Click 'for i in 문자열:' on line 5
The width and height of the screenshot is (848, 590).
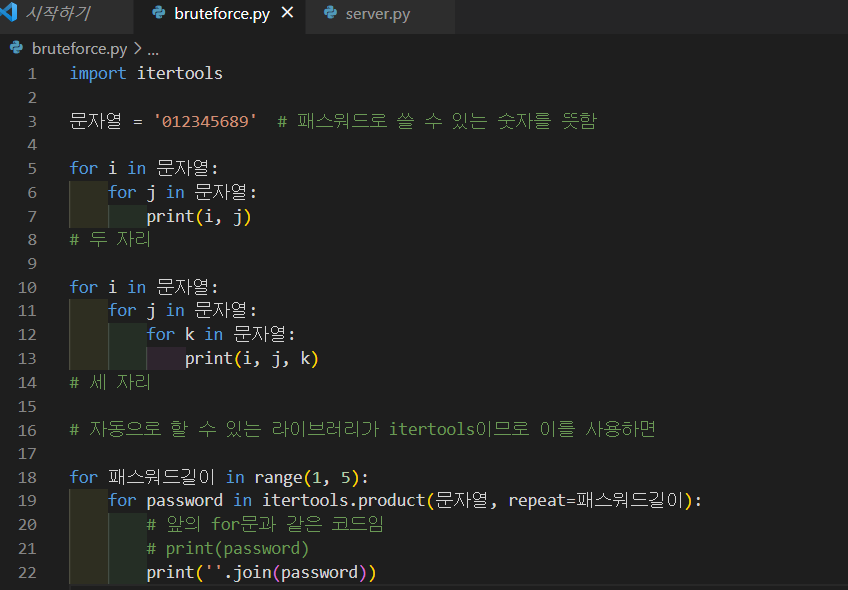pyautogui.click(x=144, y=168)
